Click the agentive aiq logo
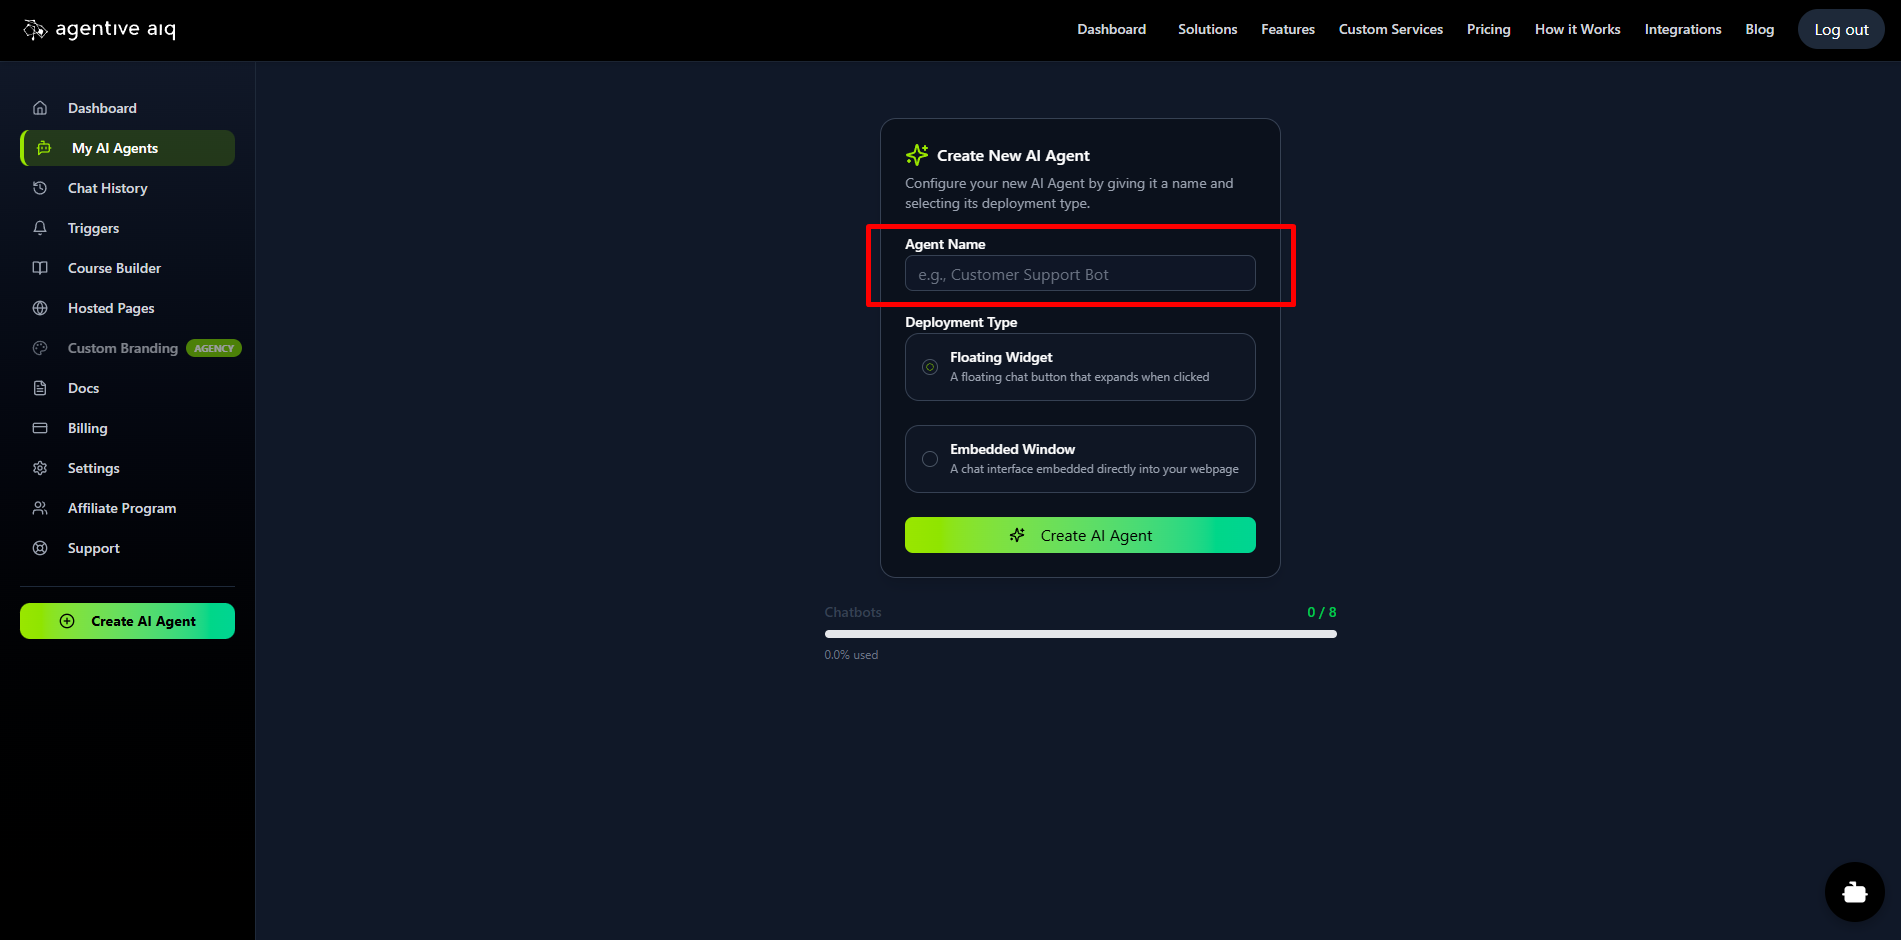The height and width of the screenshot is (940, 1901). tap(100, 30)
